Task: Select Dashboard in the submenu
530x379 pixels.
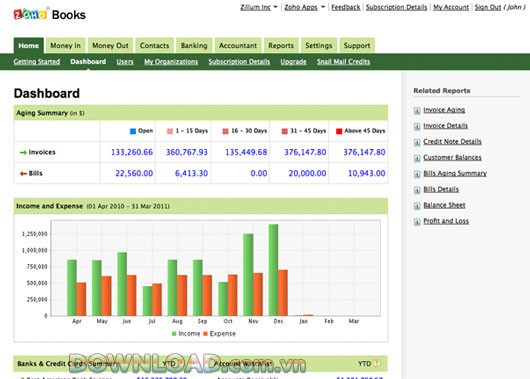Action: click(88, 62)
